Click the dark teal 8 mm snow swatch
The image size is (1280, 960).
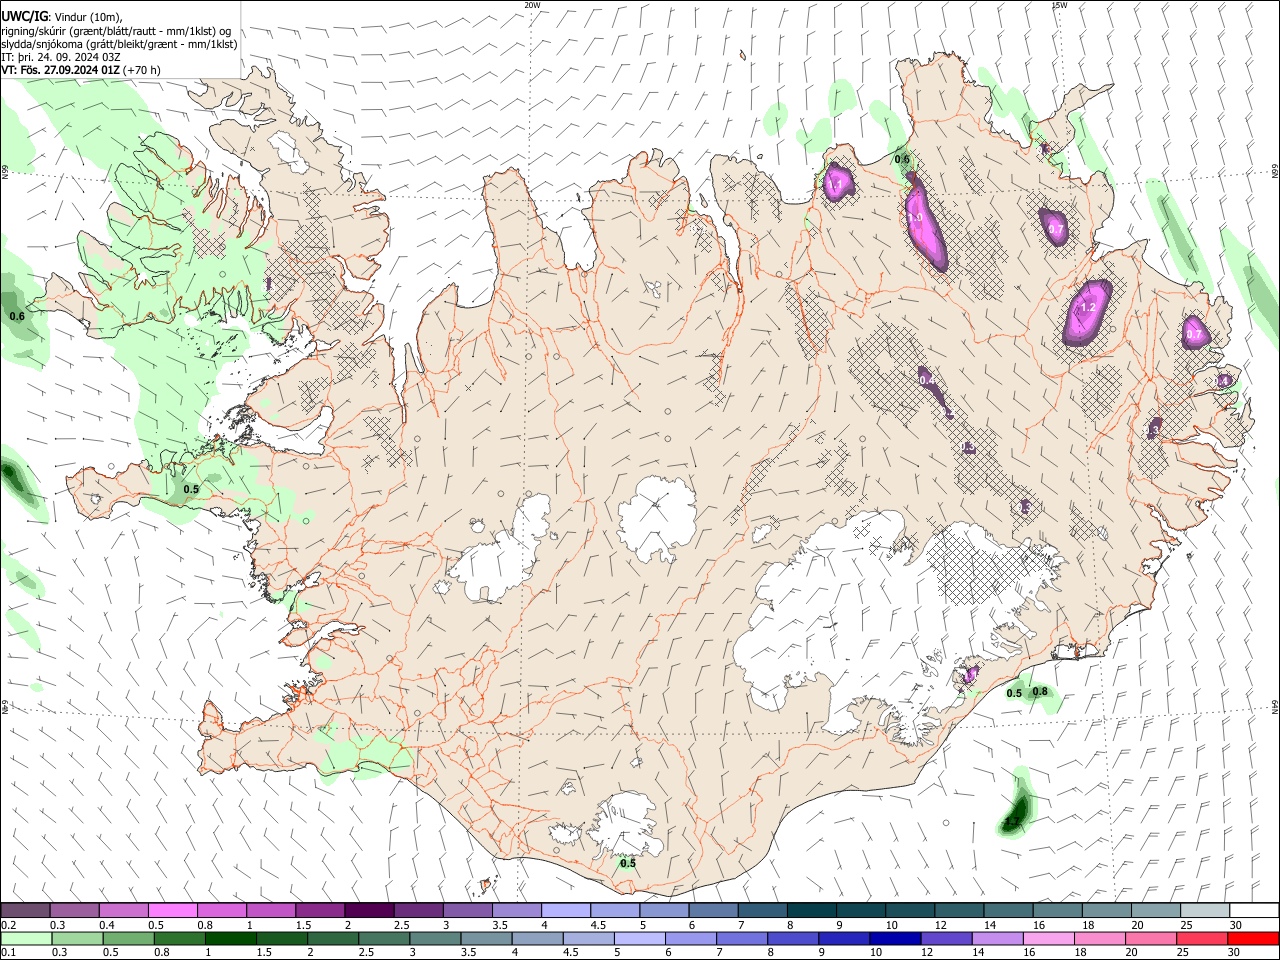click(x=811, y=910)
